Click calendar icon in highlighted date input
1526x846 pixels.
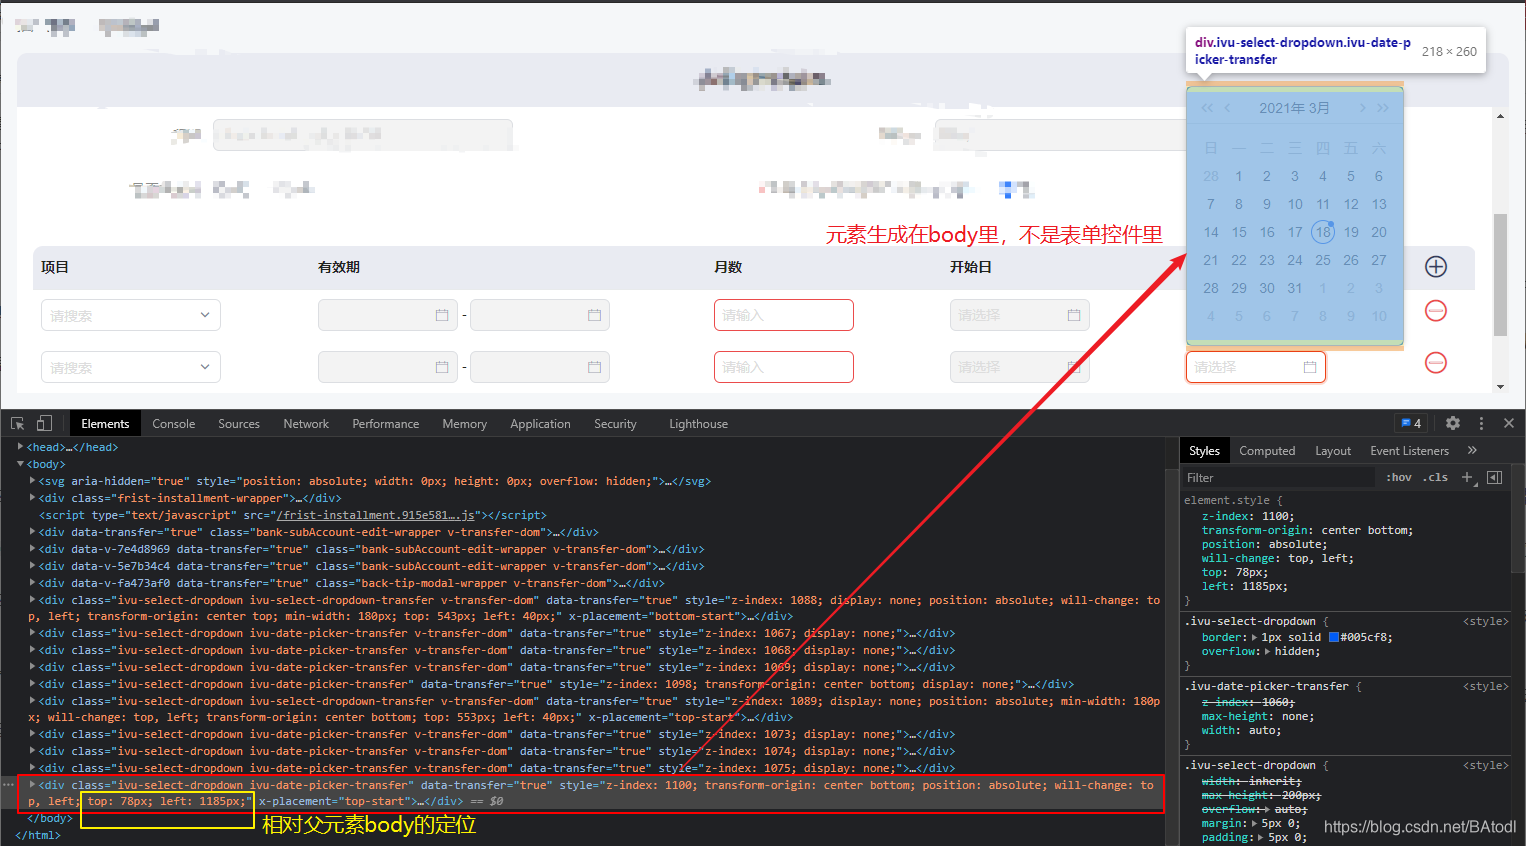point(1310,367)
